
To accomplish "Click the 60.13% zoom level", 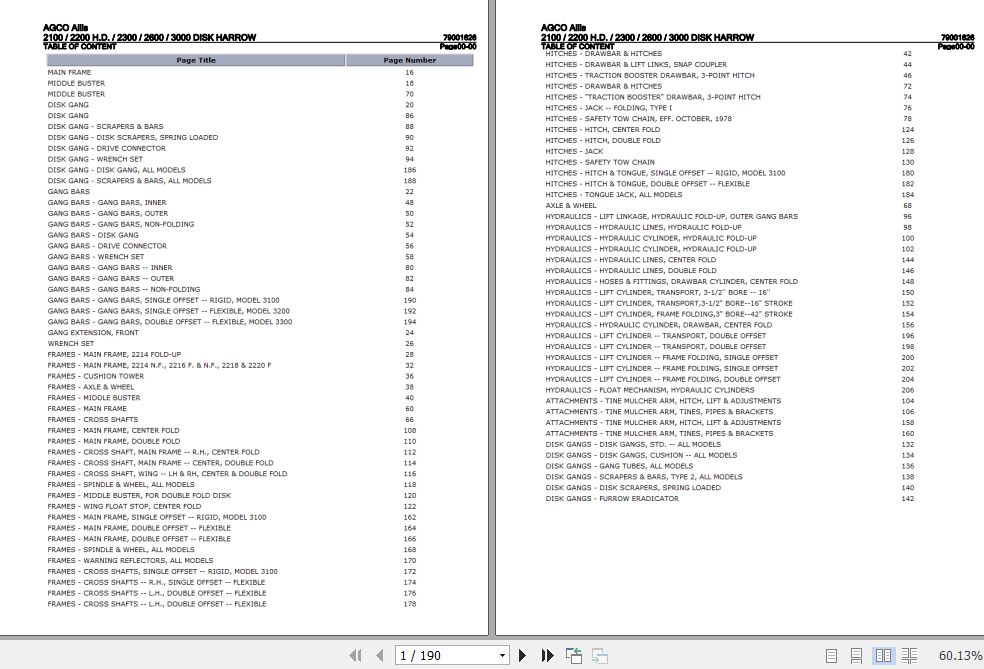I will coord(960,656).
